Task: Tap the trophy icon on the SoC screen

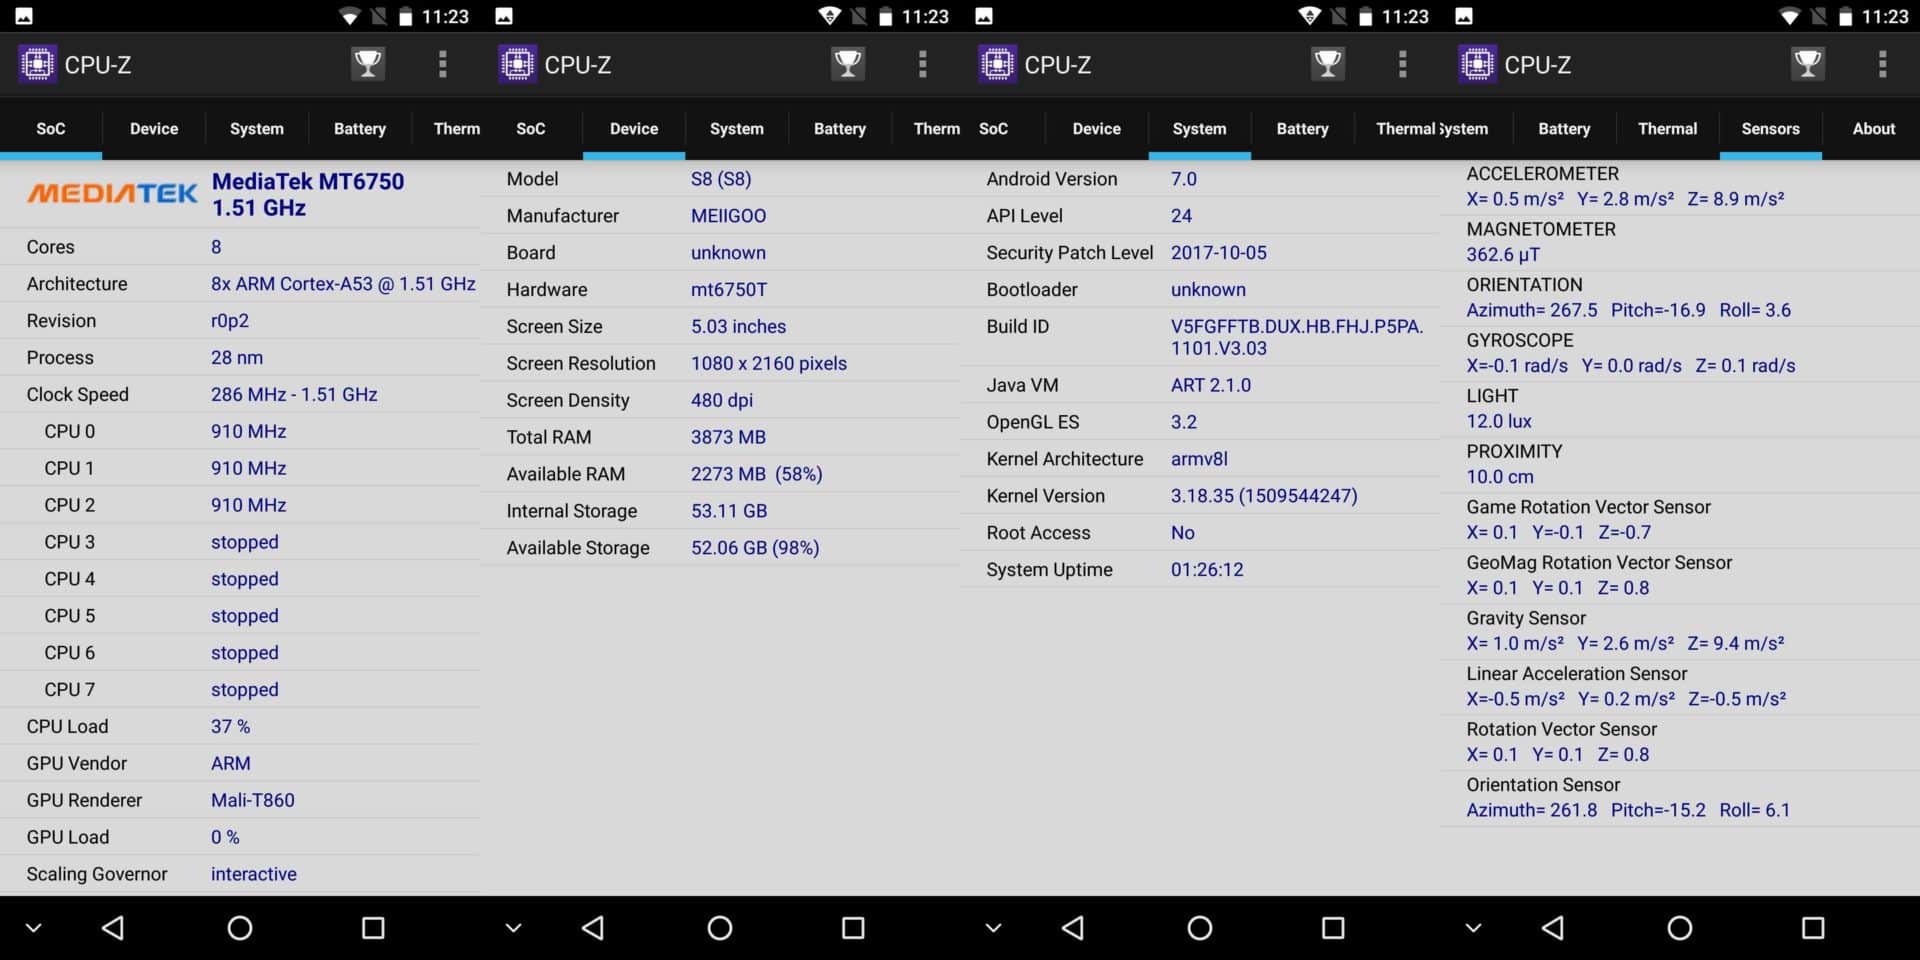Action: click(368, 64)
